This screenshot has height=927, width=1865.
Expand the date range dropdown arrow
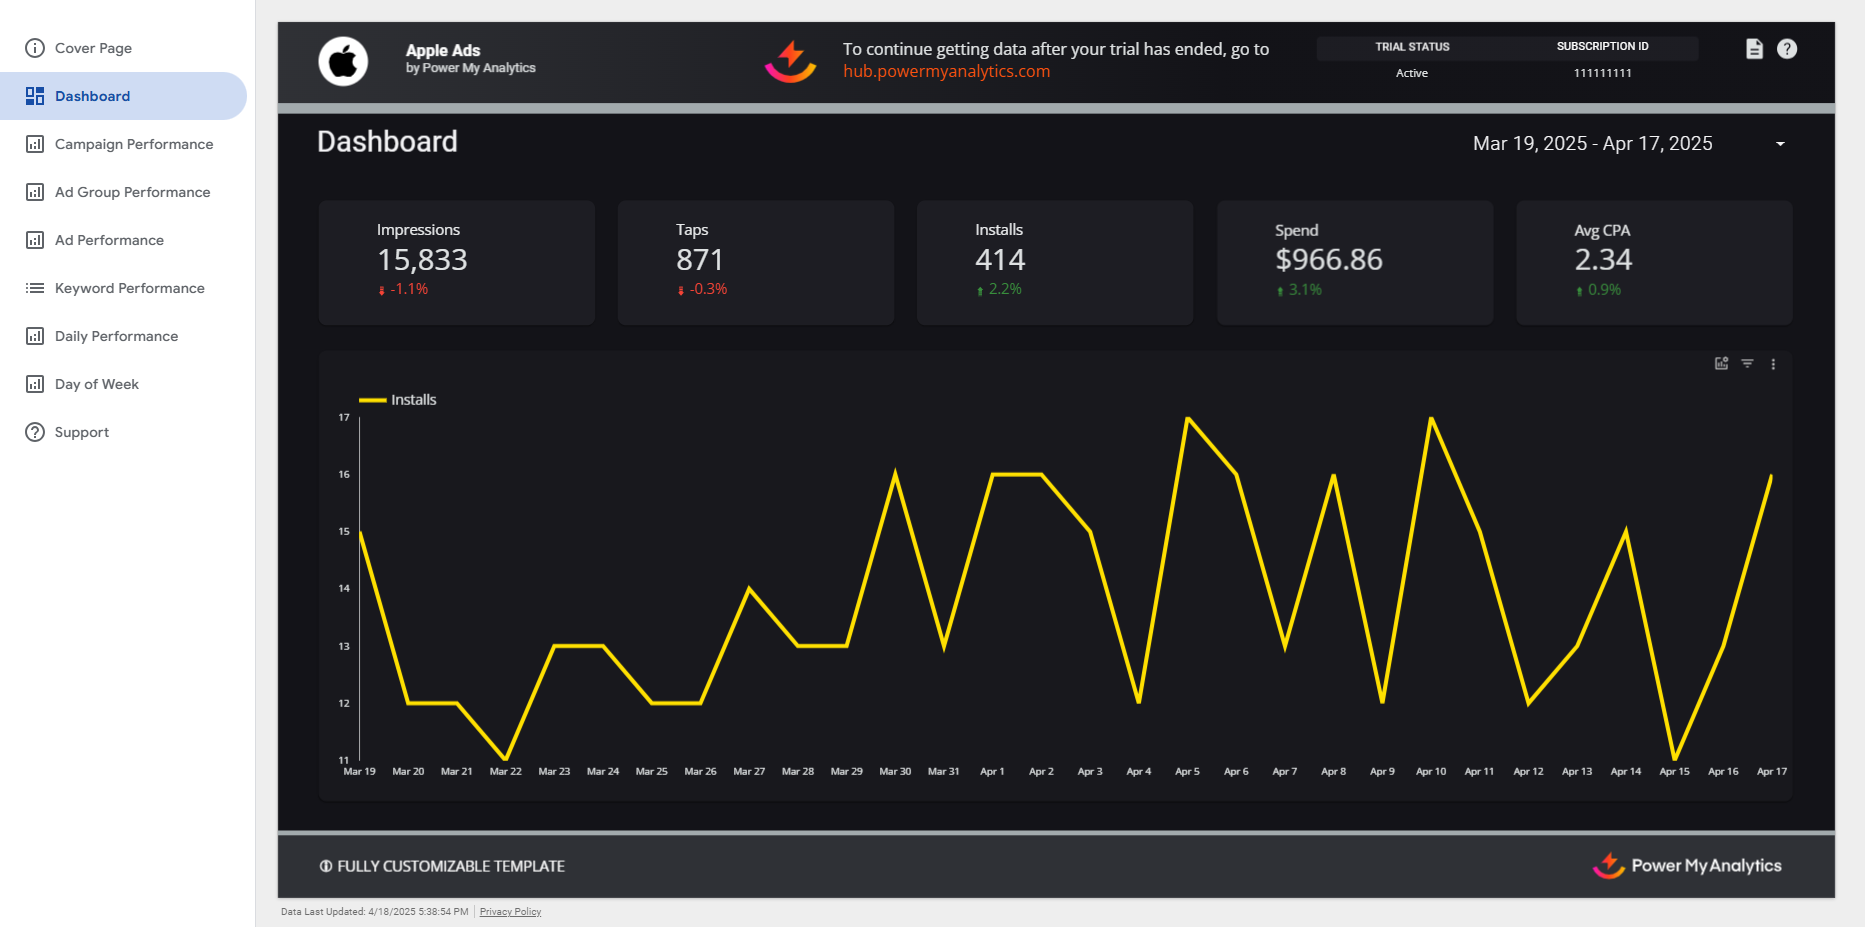tap(1780, 144)
